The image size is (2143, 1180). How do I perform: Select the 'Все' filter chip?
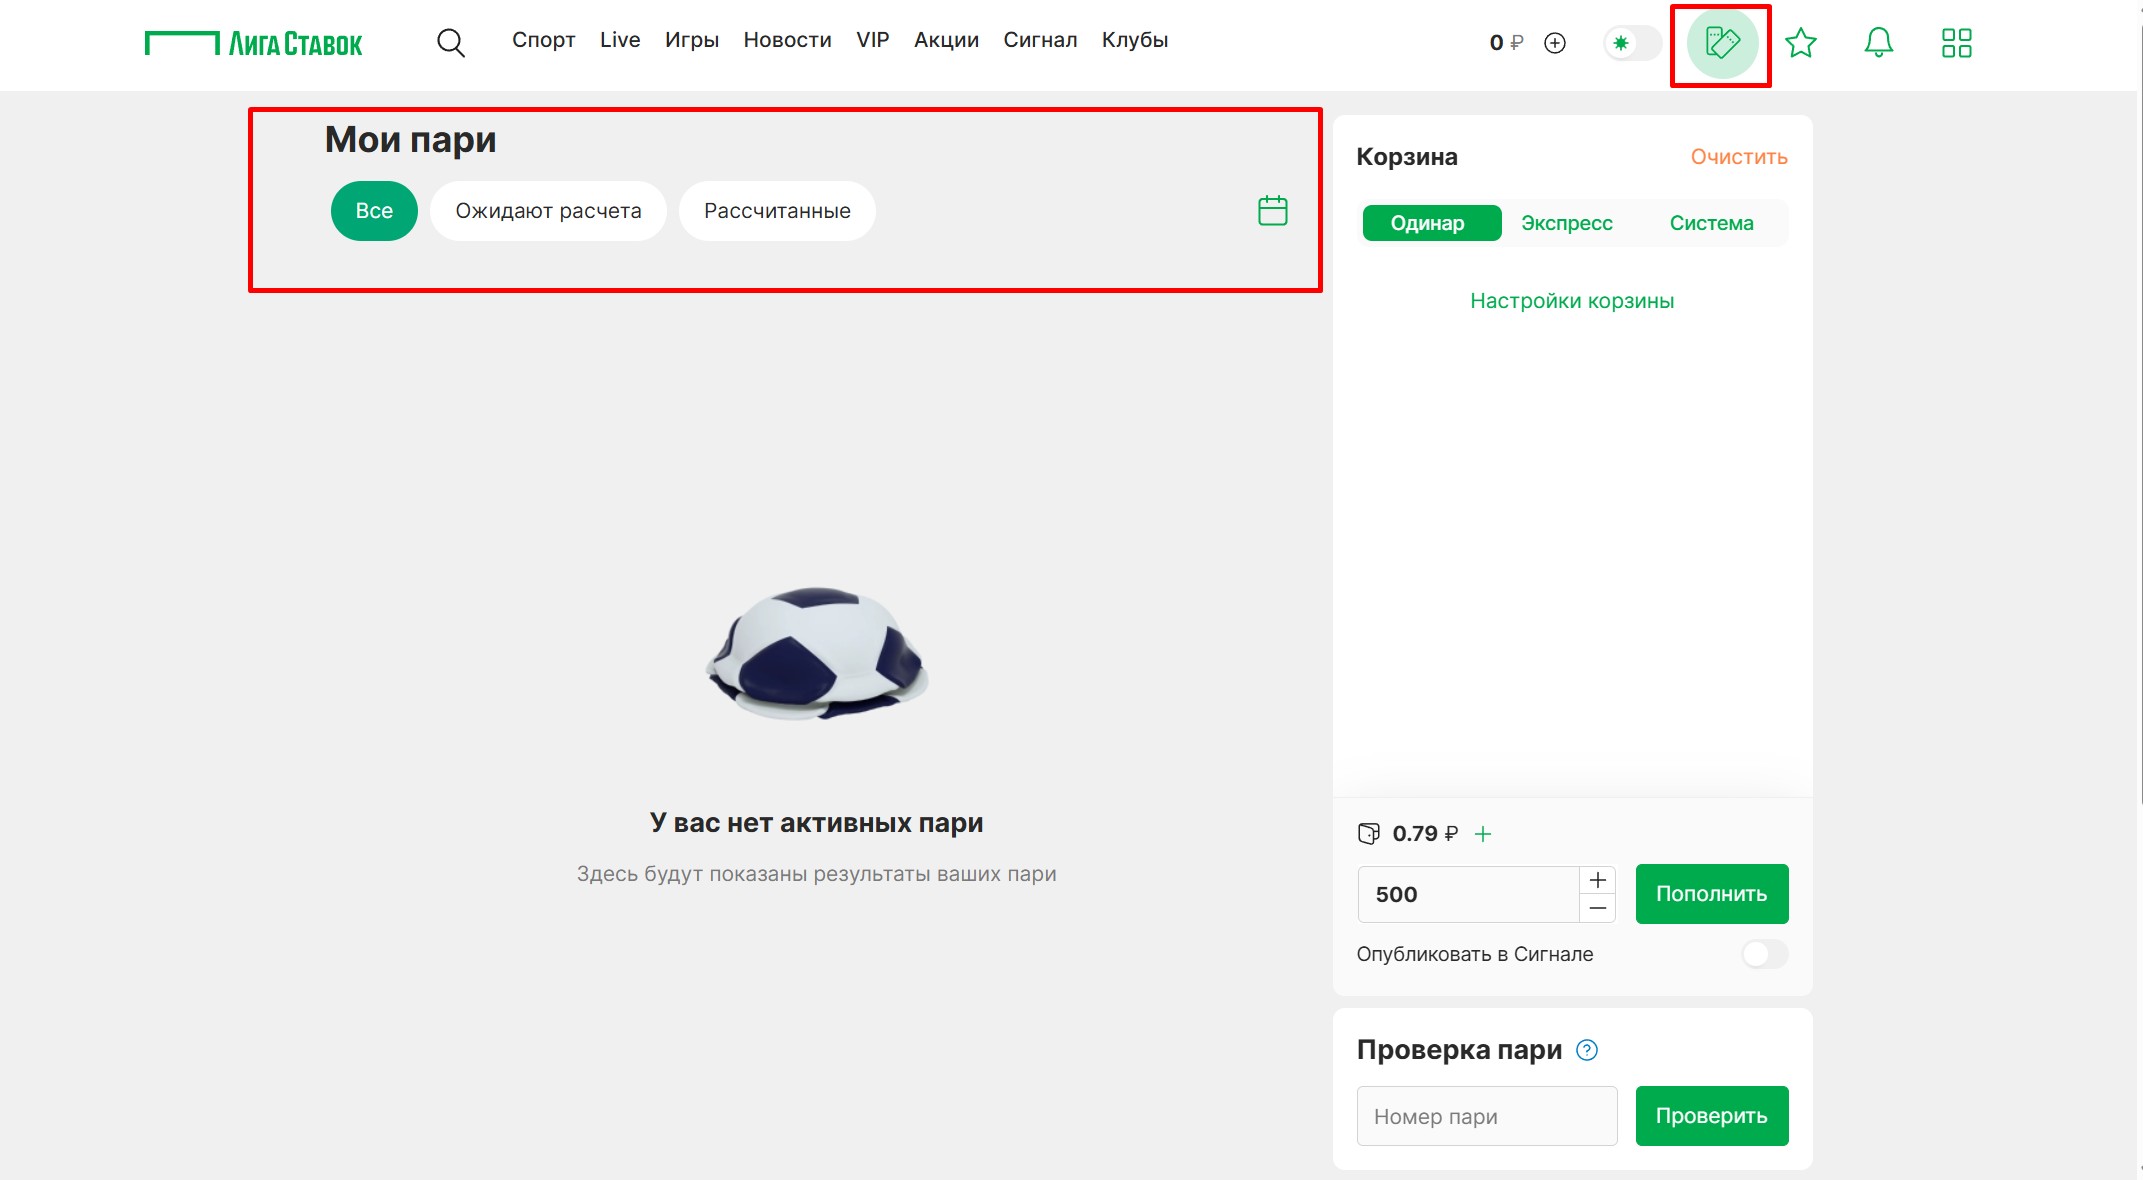(x=373, y=210)
